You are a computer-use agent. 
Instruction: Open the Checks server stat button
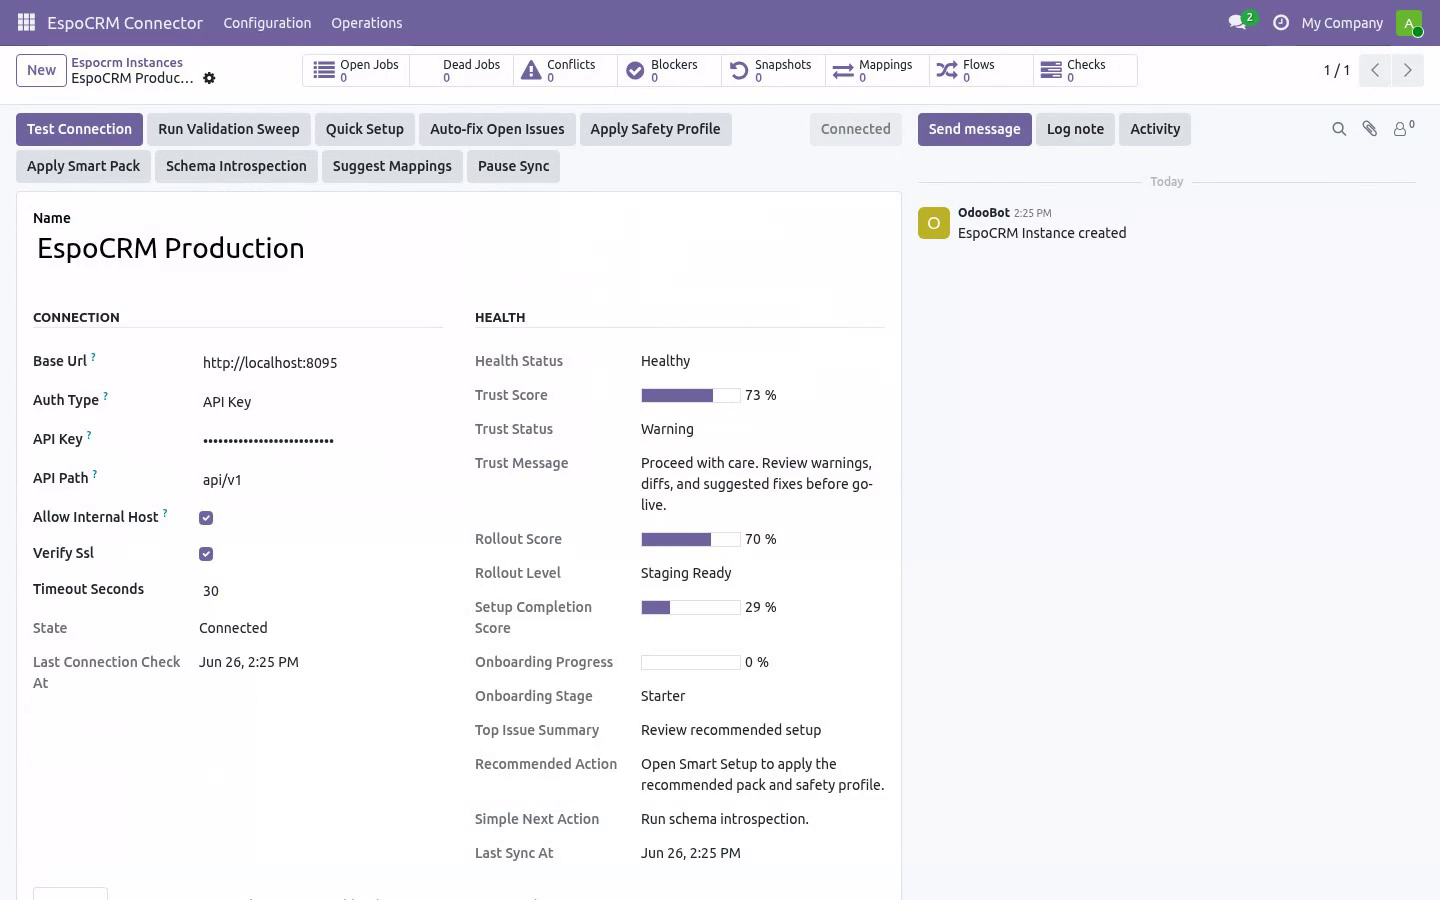1085,70
